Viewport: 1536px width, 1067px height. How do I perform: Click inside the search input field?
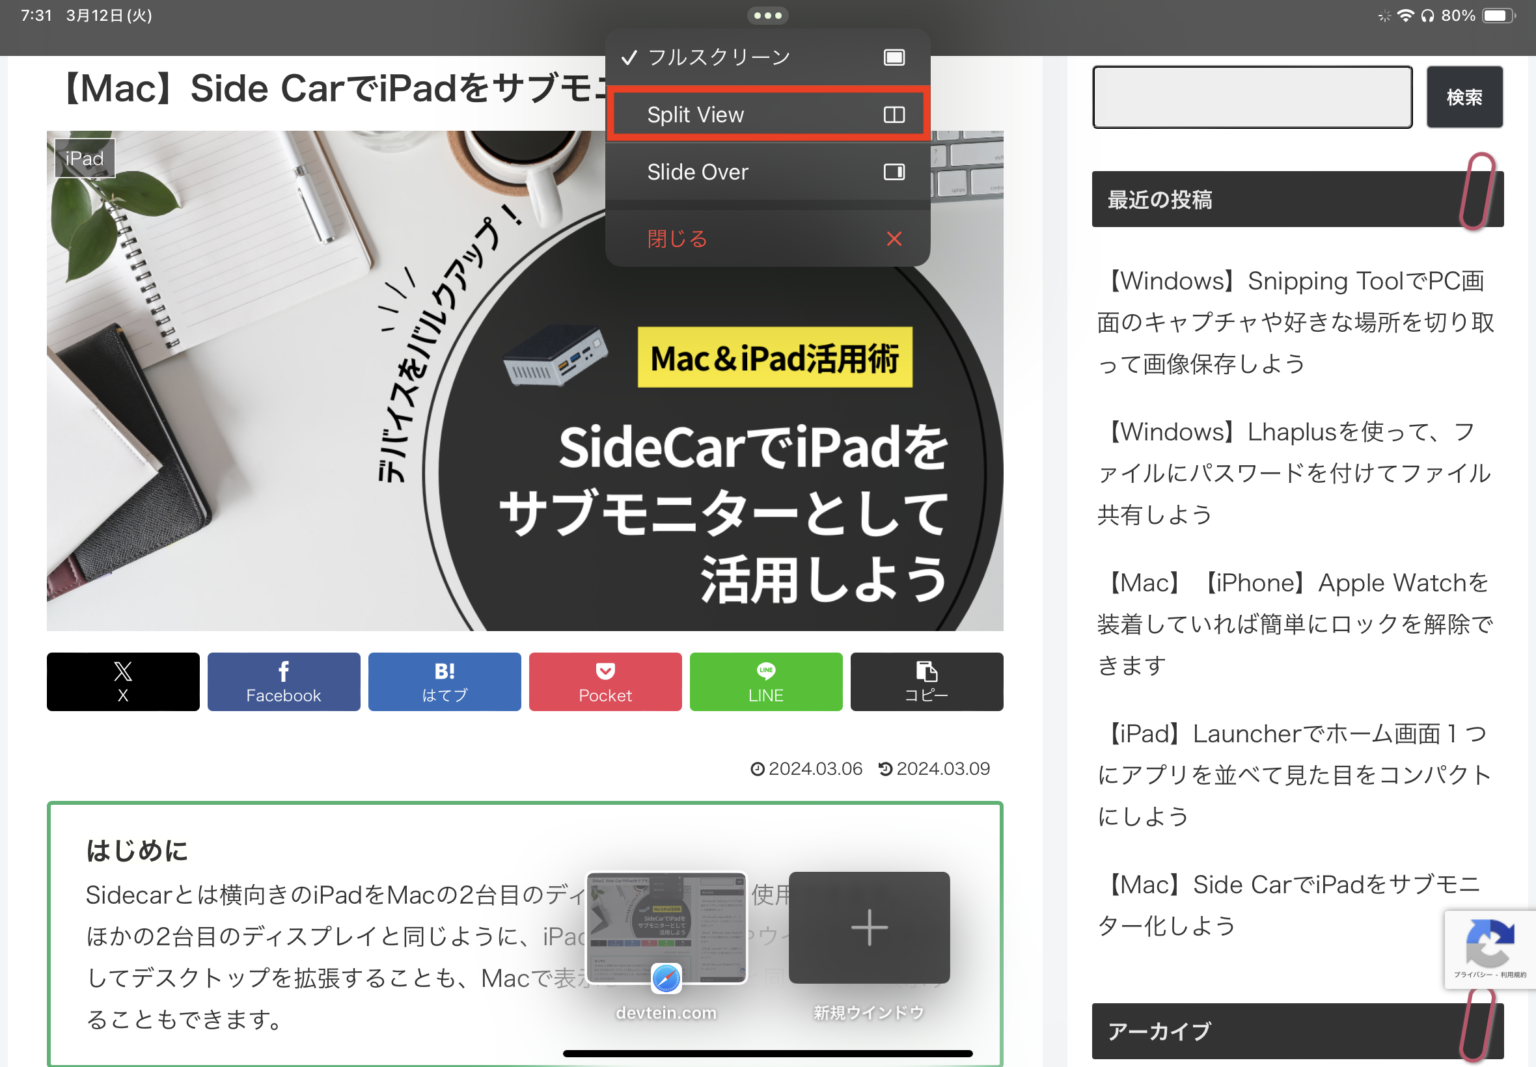(1251, 96)
